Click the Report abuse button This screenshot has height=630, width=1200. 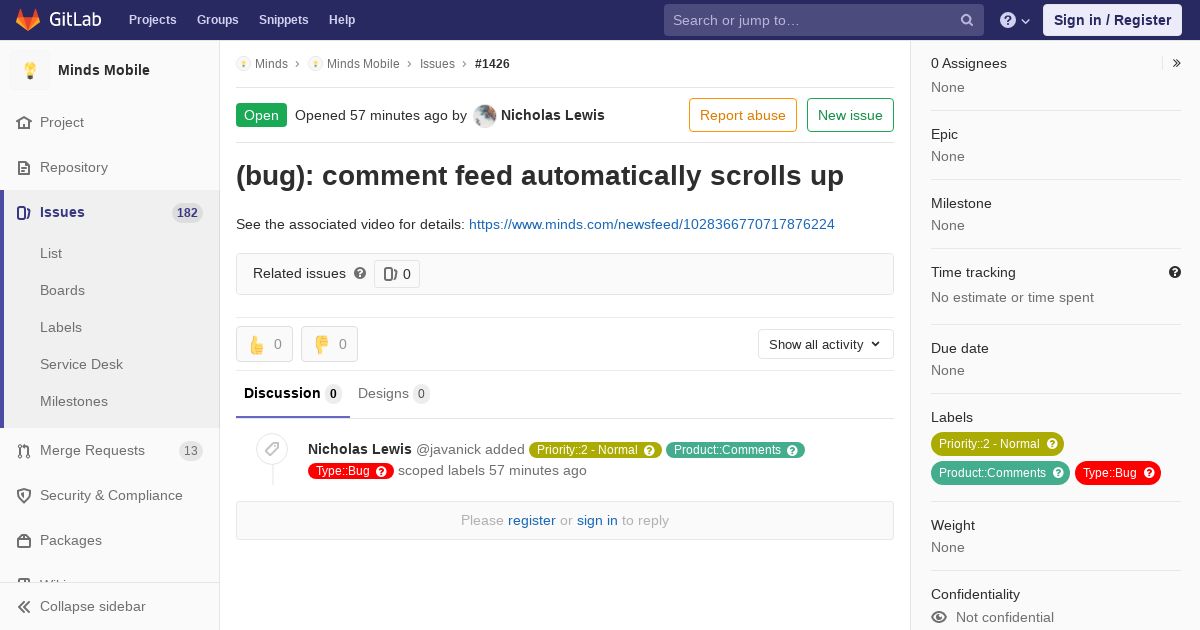[743, 115]
